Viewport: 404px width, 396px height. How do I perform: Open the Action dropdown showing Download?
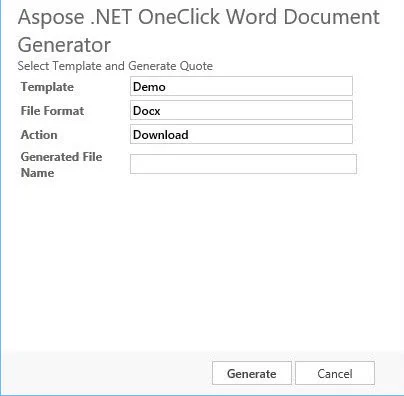(x=241, y=134)
